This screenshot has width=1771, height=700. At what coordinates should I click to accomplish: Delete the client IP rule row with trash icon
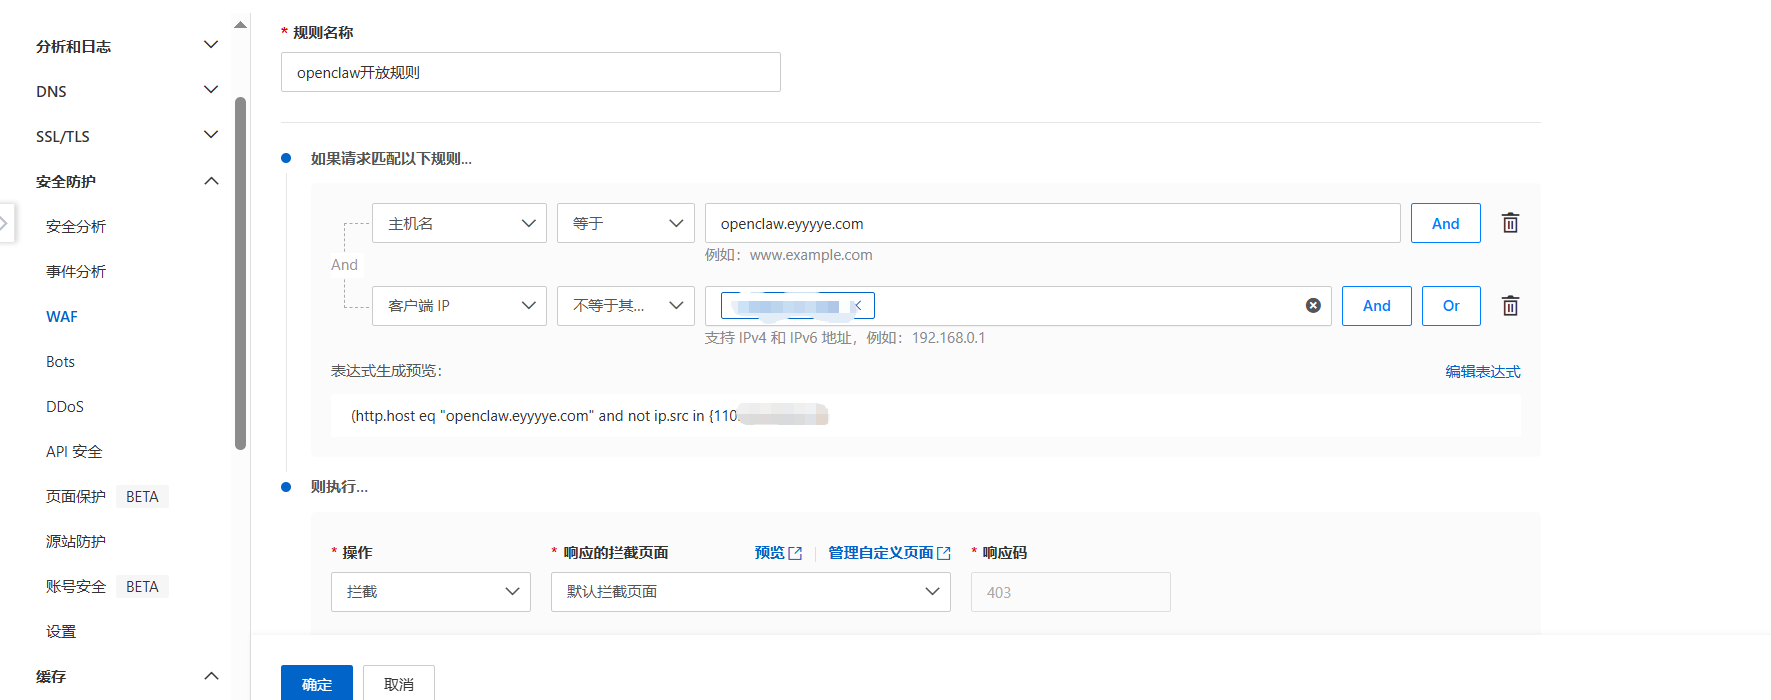[1510, 306]
